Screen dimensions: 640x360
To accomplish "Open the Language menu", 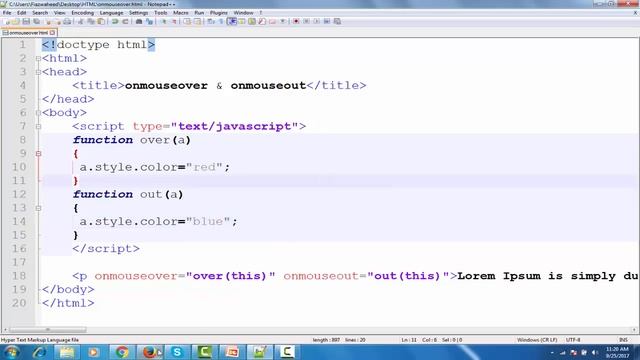I will (111, 13).
